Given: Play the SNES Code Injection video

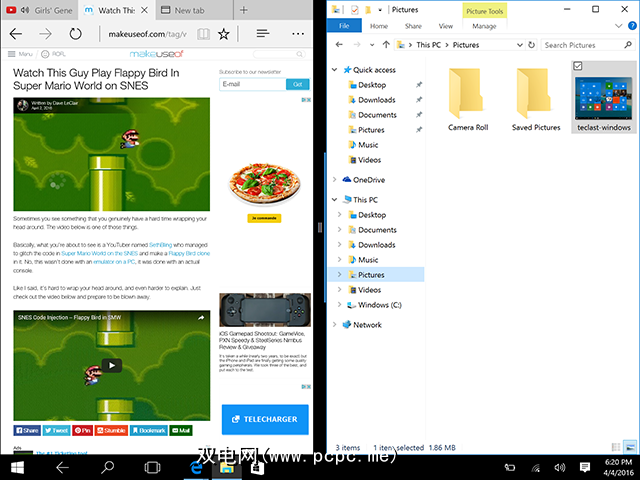Looking at the screenshot, I should pyautogui.click(x=112, y=365).
